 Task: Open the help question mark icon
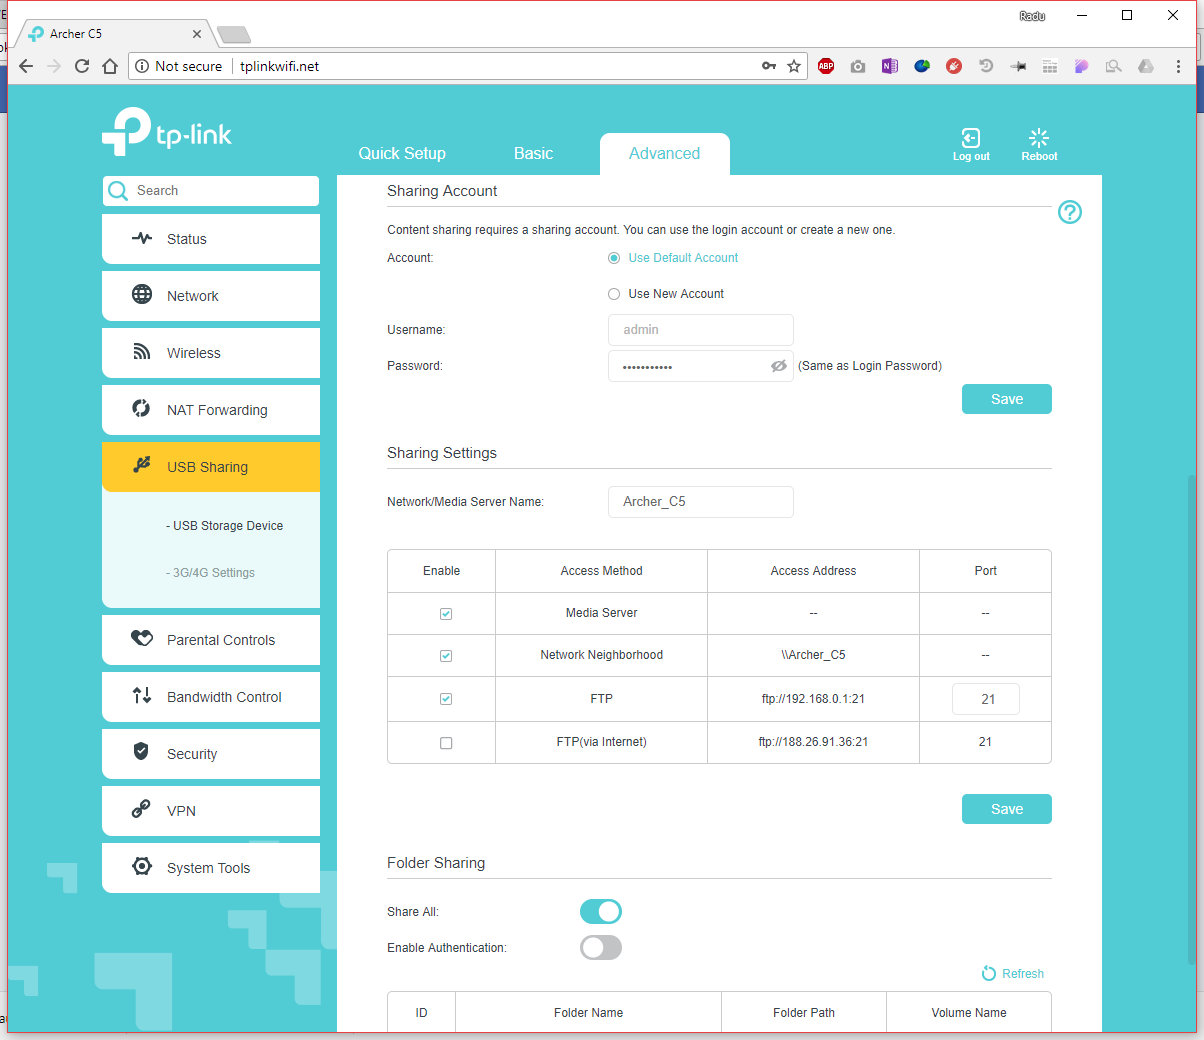(1069, 212)
